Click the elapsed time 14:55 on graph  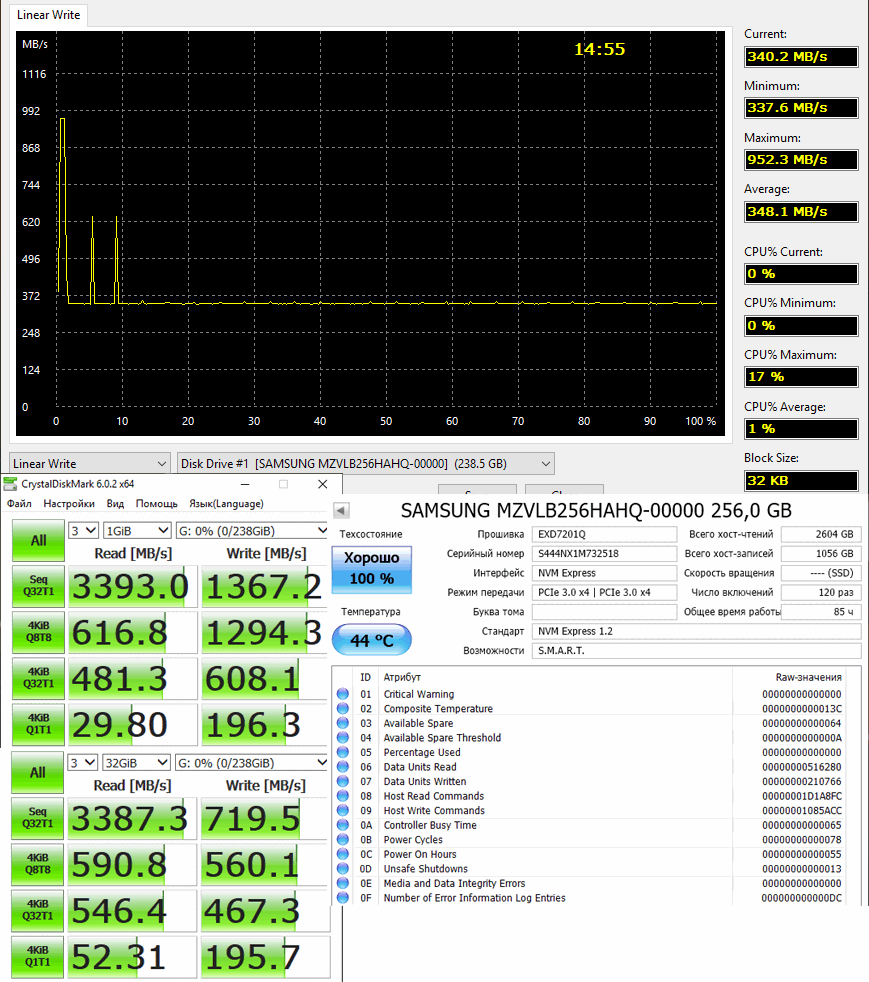600,49
